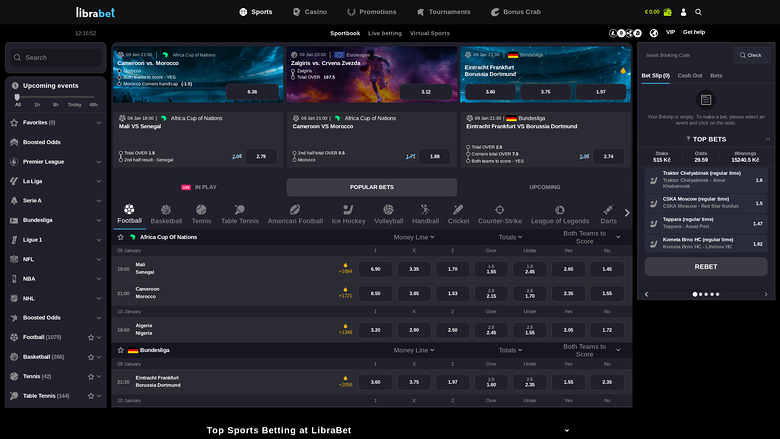The height and width of the screenshot is (439, 780).
Task: Click the LibraBet logo
Action: point(95,12)
